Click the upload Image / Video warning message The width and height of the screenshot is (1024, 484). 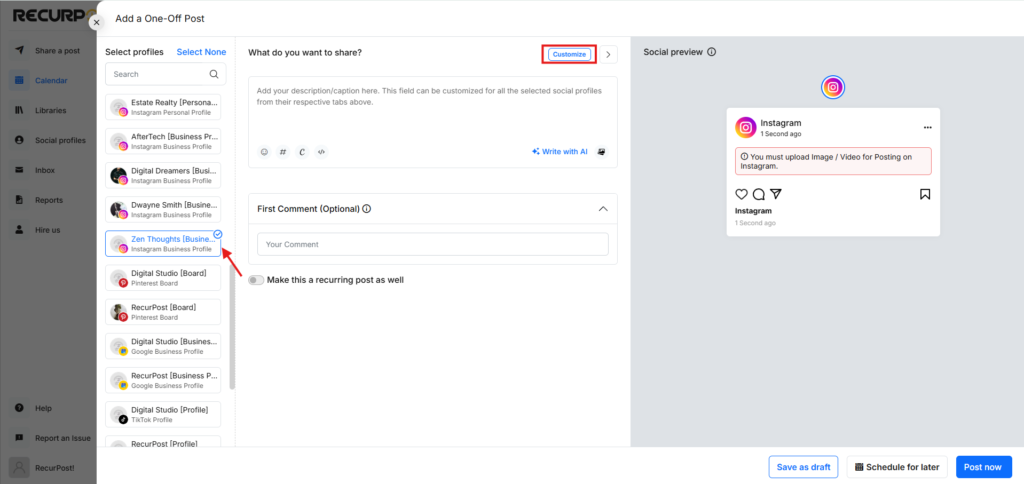tap(833, 161)
